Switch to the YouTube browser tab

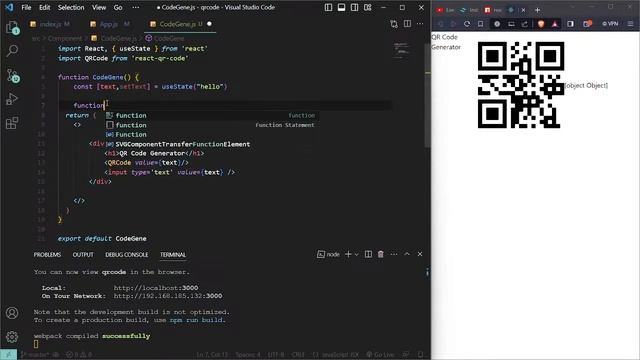[444, 10]
